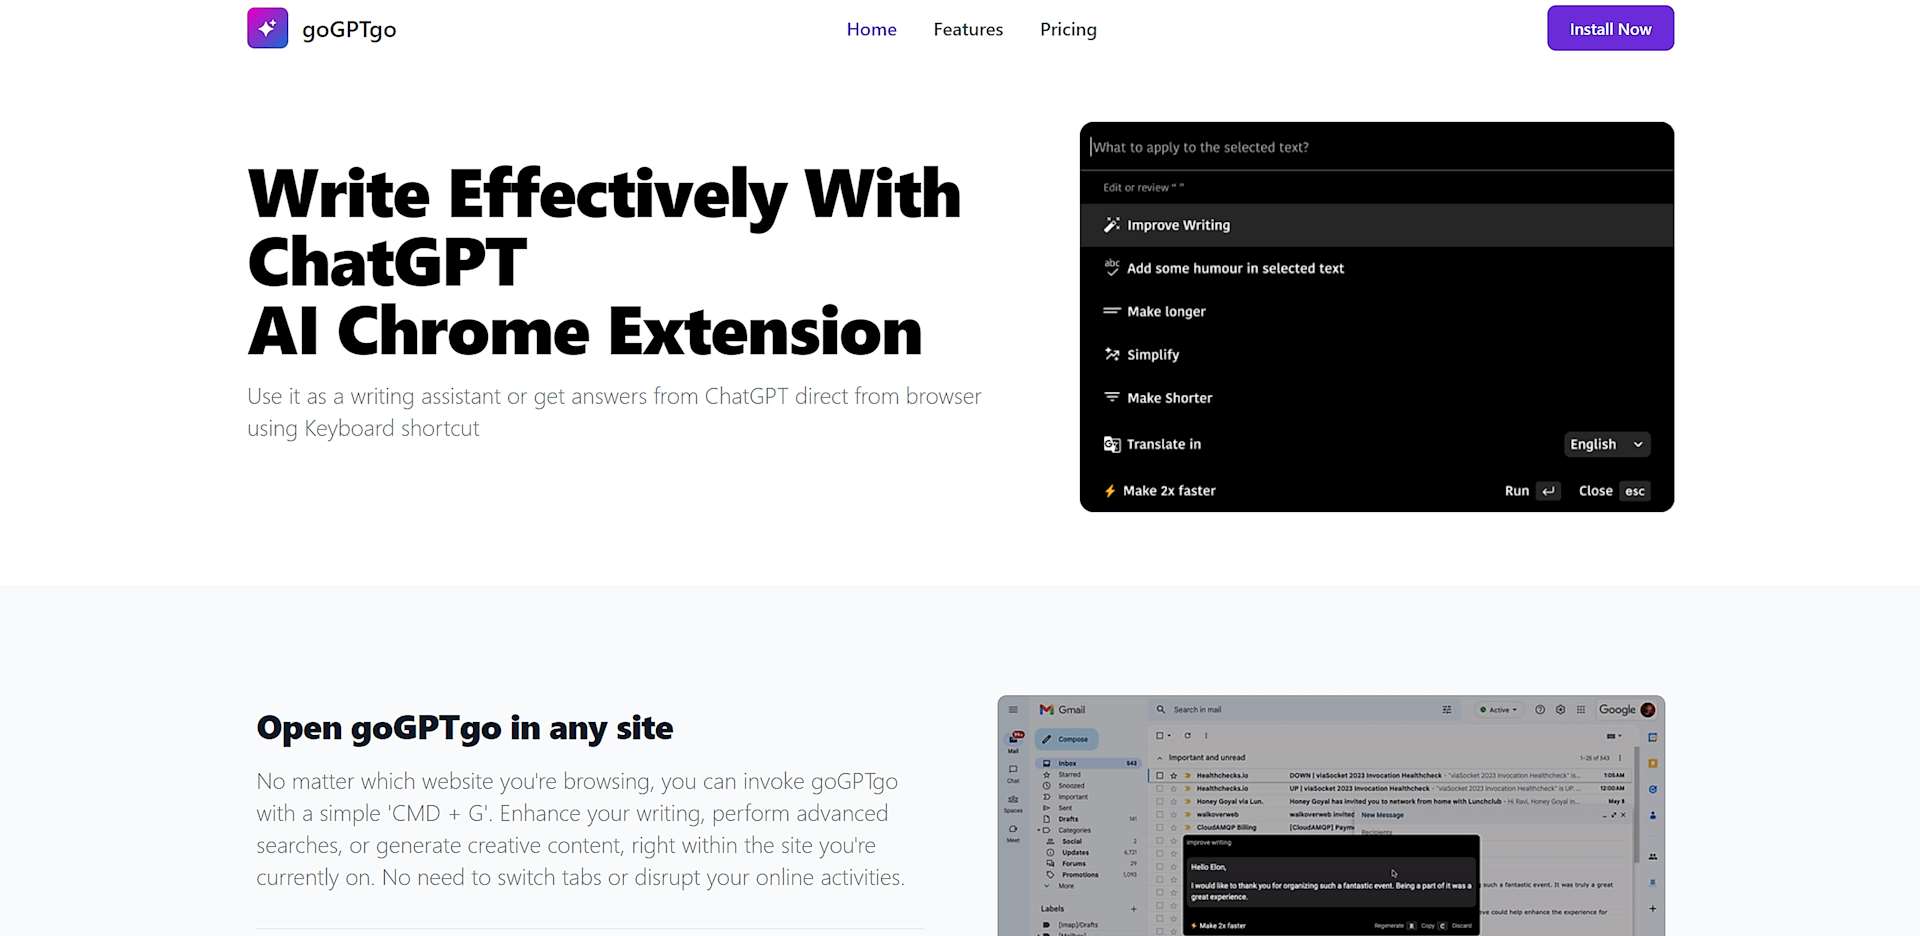Screen dimensions: 1920x936
Task: Tick the first Healthchecks.io email checkbox
Action: pos(1160,775)
